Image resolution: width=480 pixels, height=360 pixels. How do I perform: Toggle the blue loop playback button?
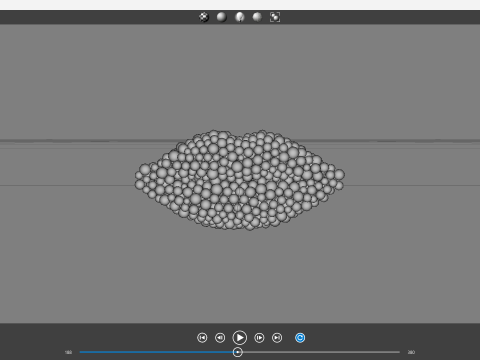pyautogui.click(x=300, y=338)
